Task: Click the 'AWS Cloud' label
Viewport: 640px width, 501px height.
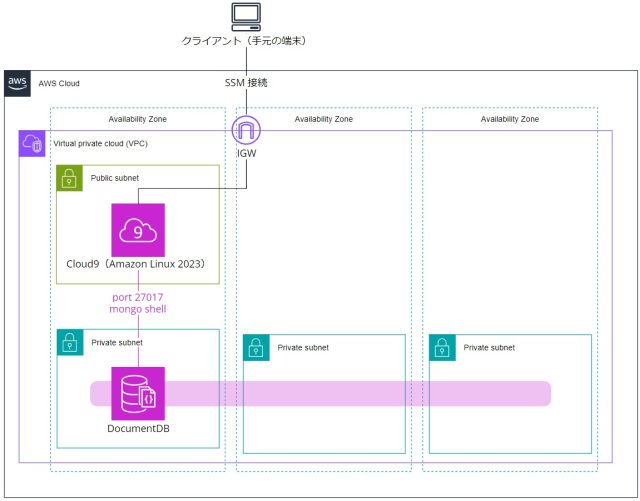Action: (x=59, y=84)
